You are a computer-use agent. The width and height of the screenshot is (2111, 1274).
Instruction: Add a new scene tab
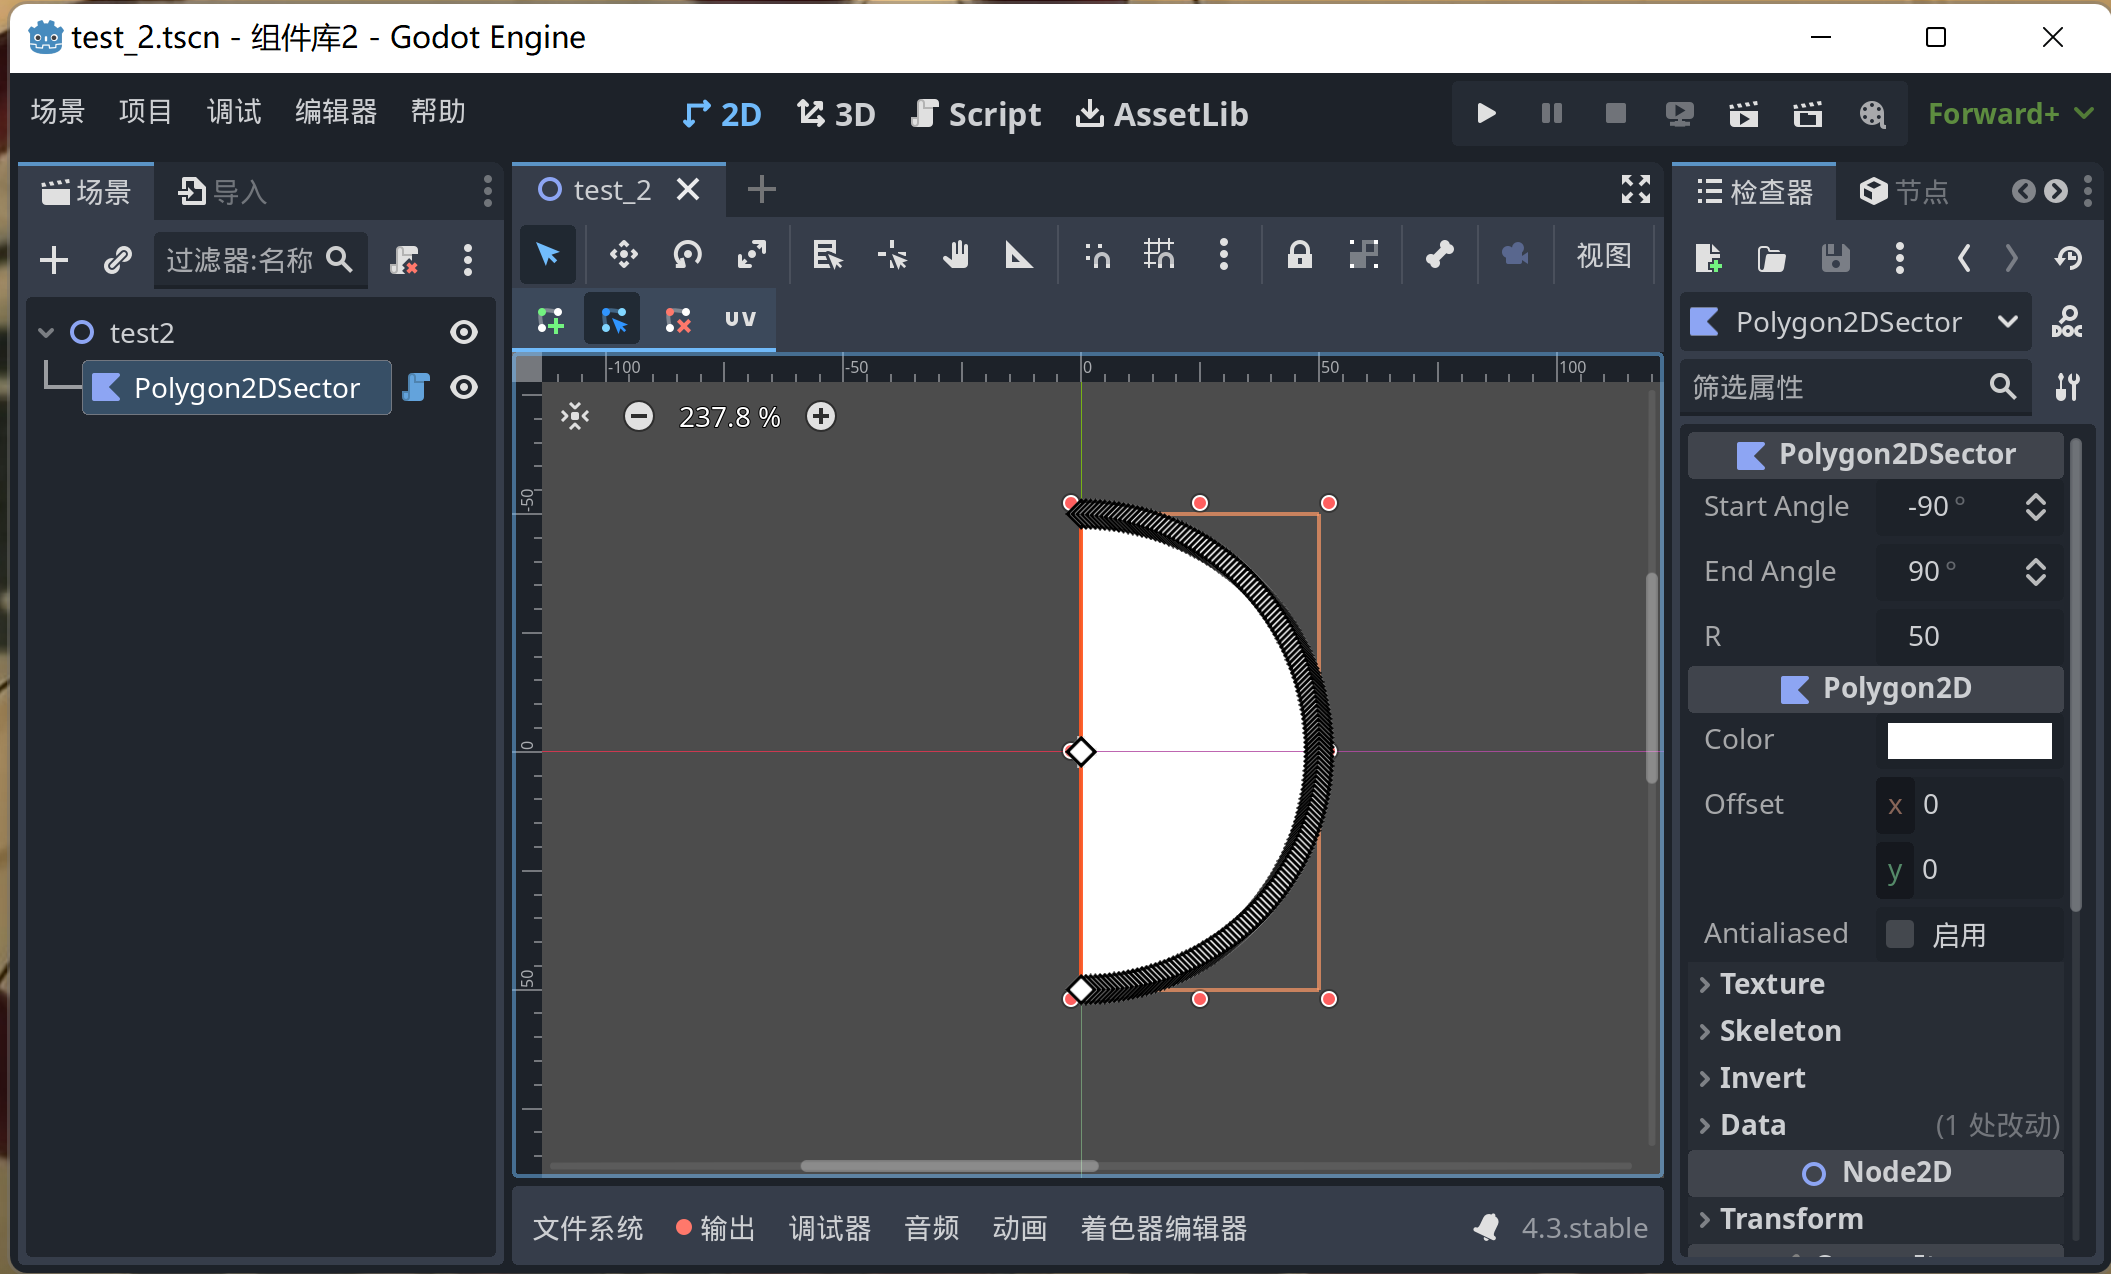tap(762, 189)
